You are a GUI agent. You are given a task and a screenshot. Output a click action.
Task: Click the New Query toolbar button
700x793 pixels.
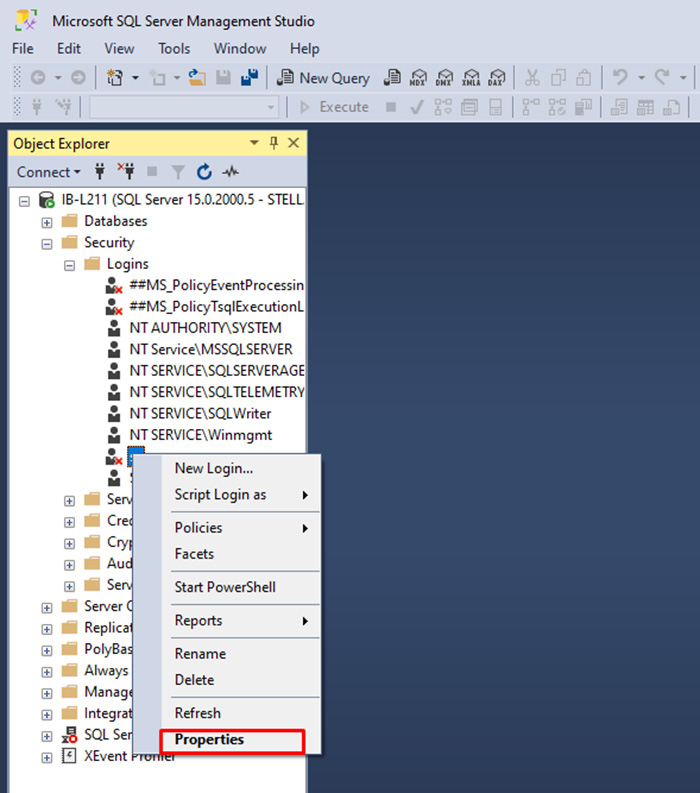[x=323, y=78]
